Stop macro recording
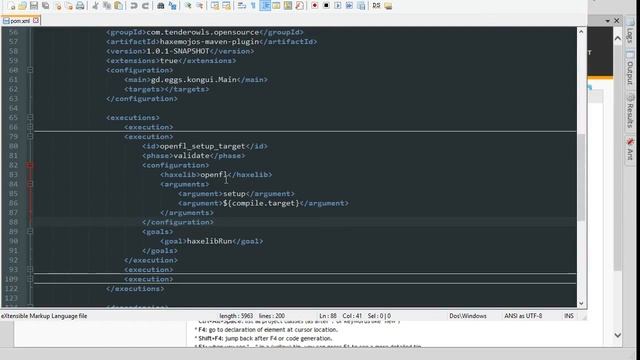 [326, 6]
